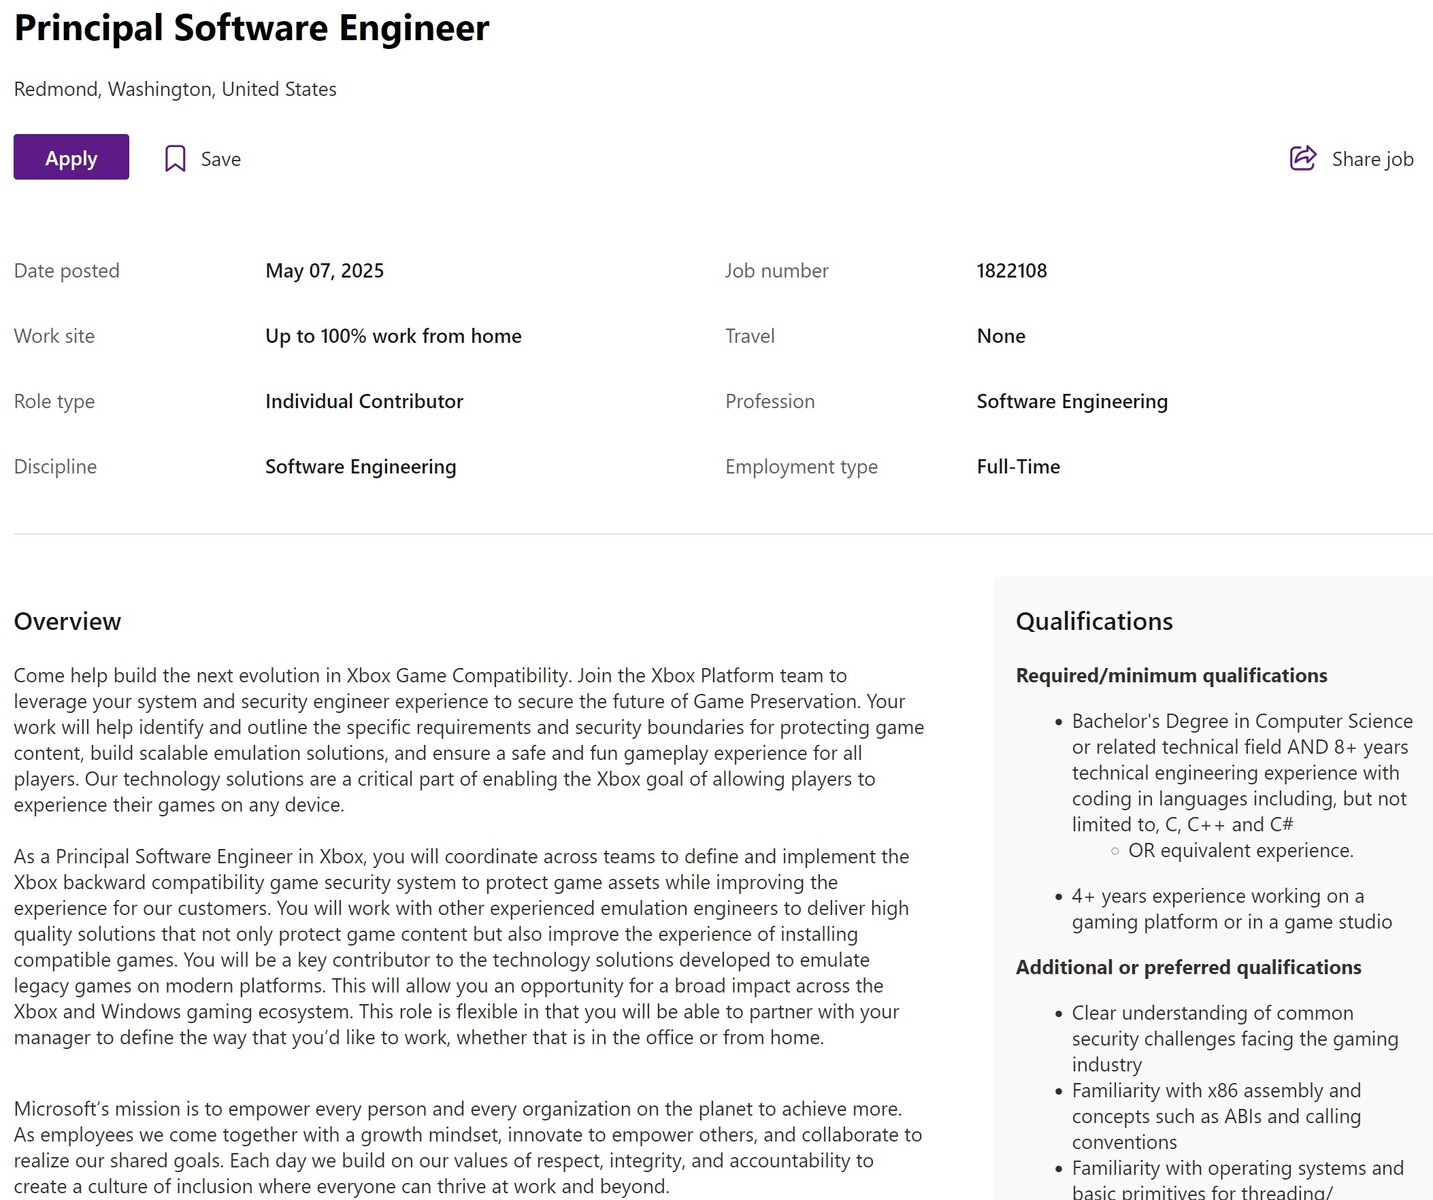Screen dimensions: 1433x1200
Task: Click the job number 1822108
Action: 1012,271
